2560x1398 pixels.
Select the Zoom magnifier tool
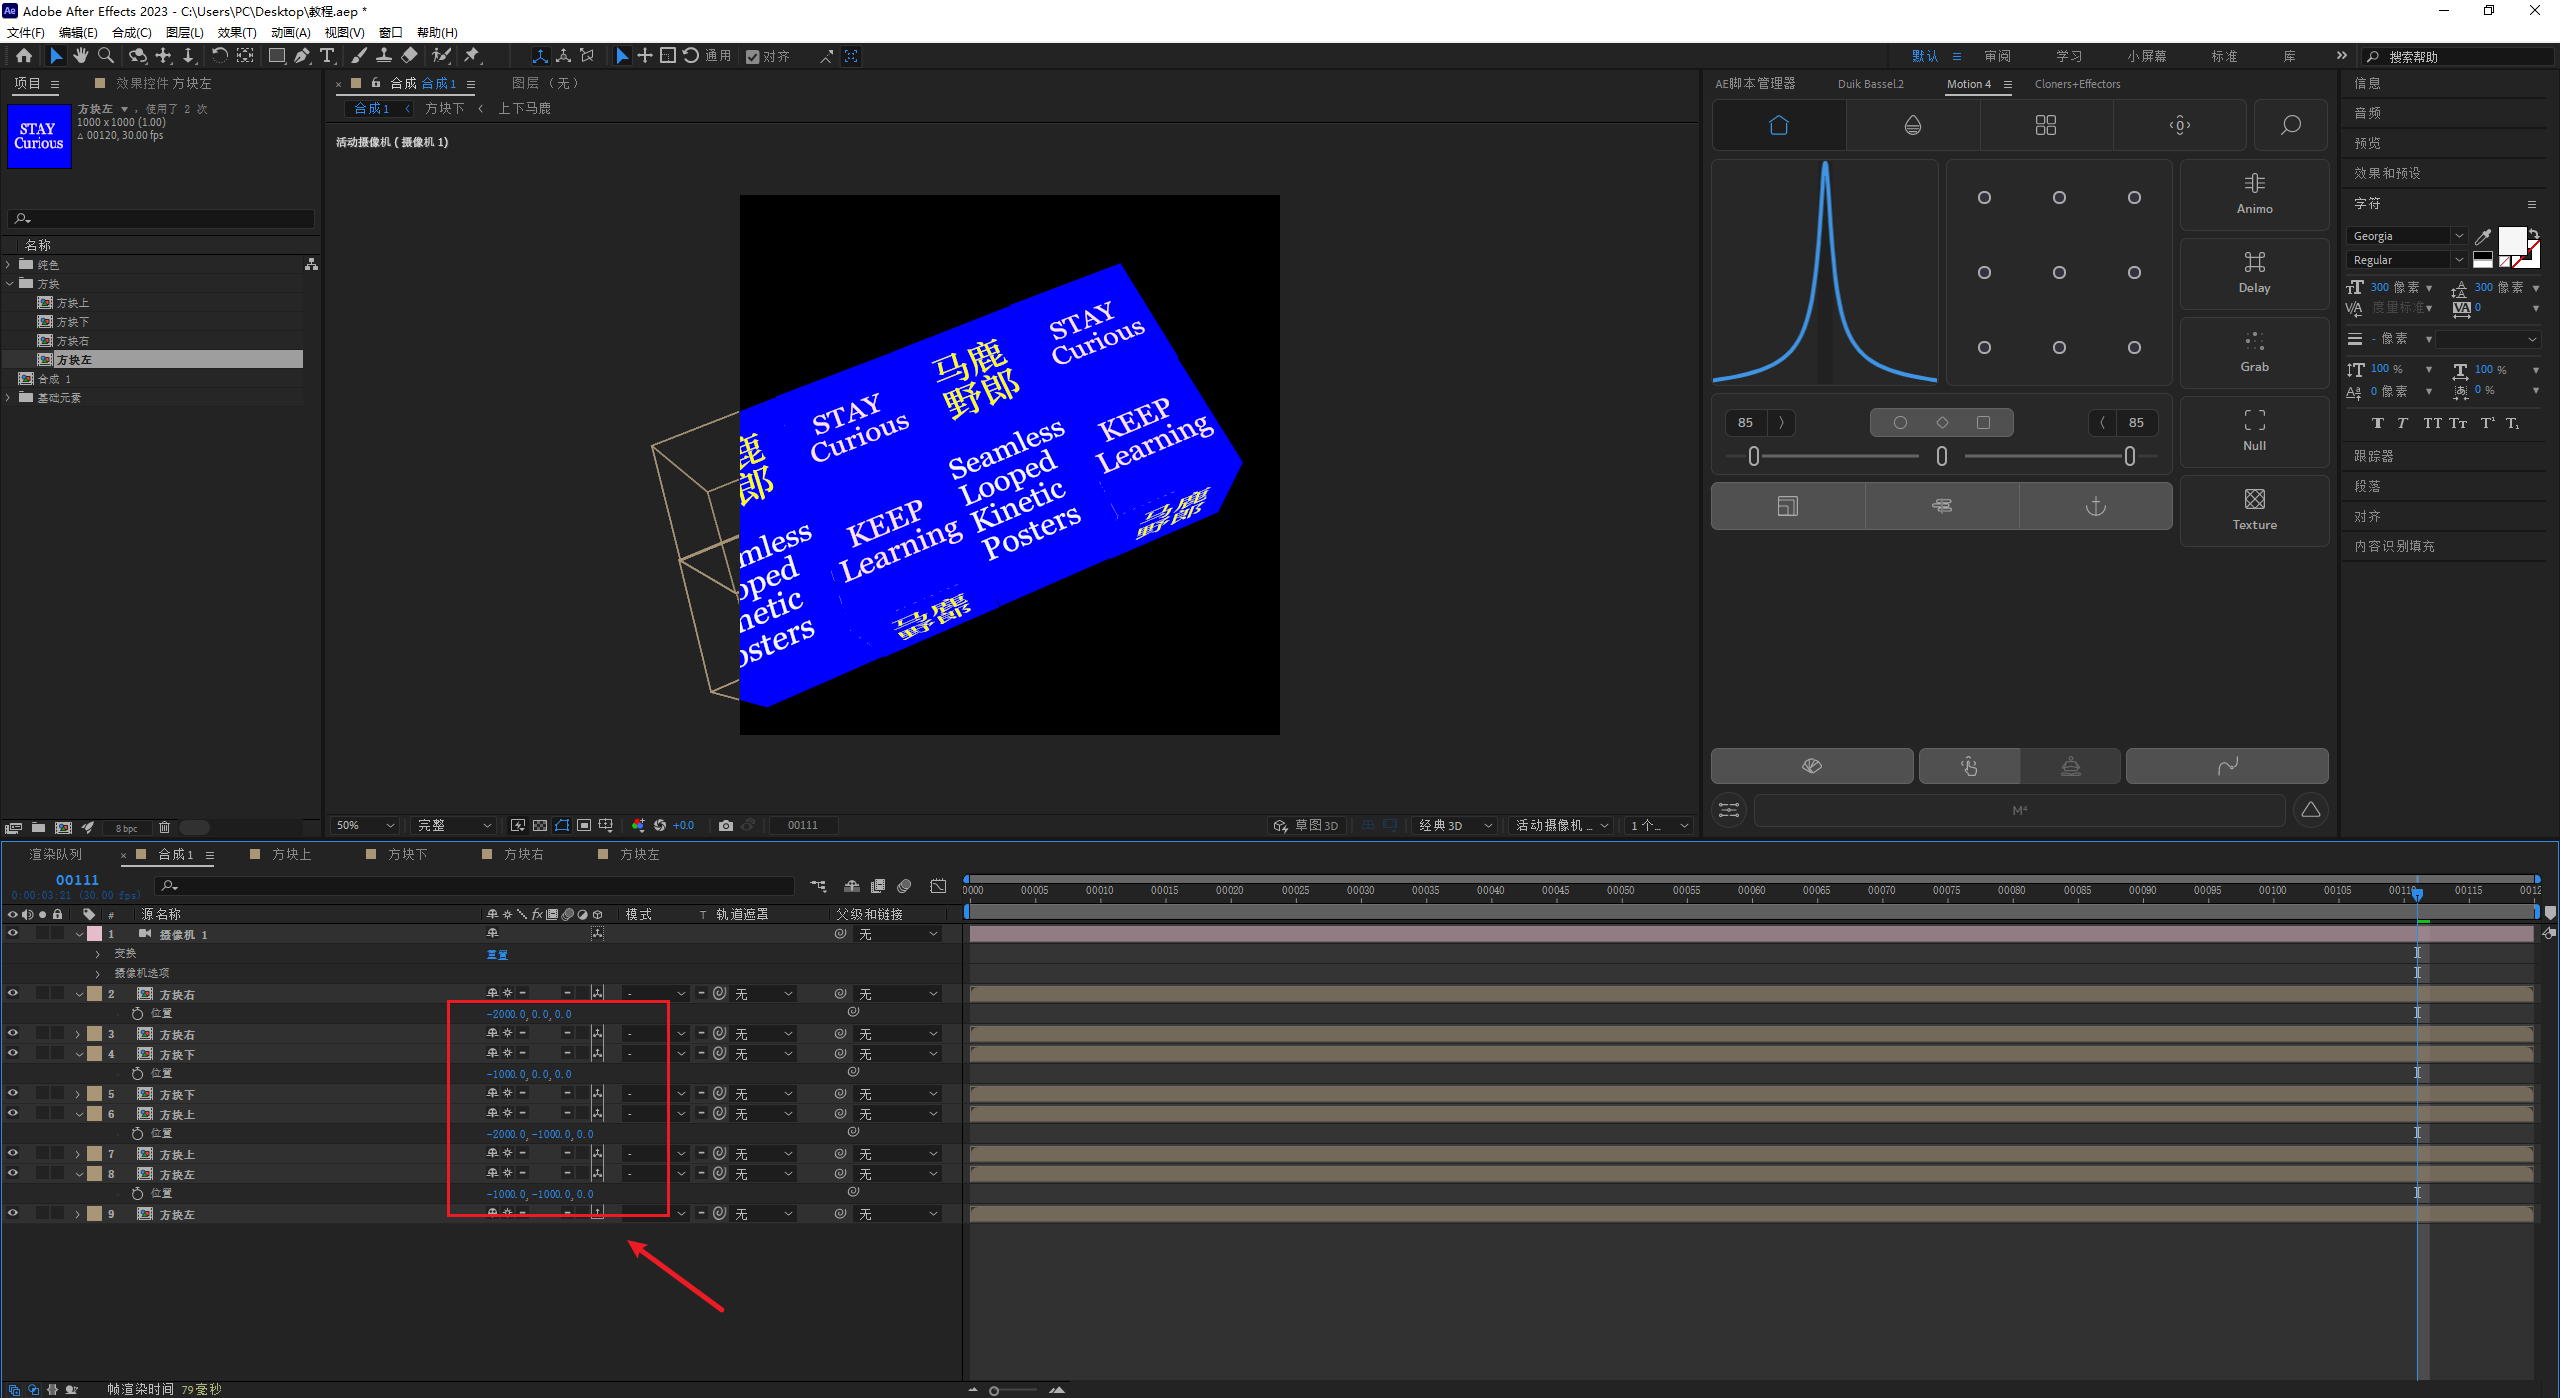(106, 56)
